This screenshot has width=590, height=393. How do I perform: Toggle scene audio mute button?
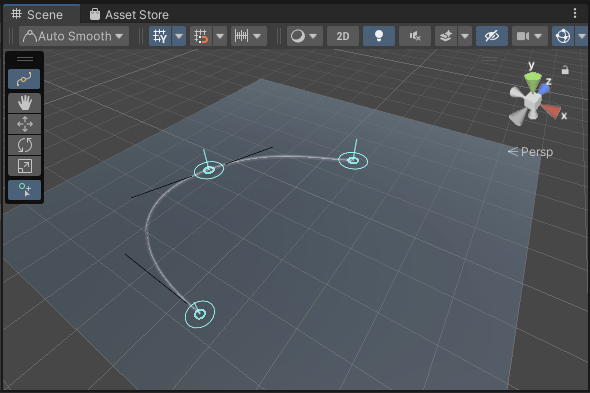(415, 36)
